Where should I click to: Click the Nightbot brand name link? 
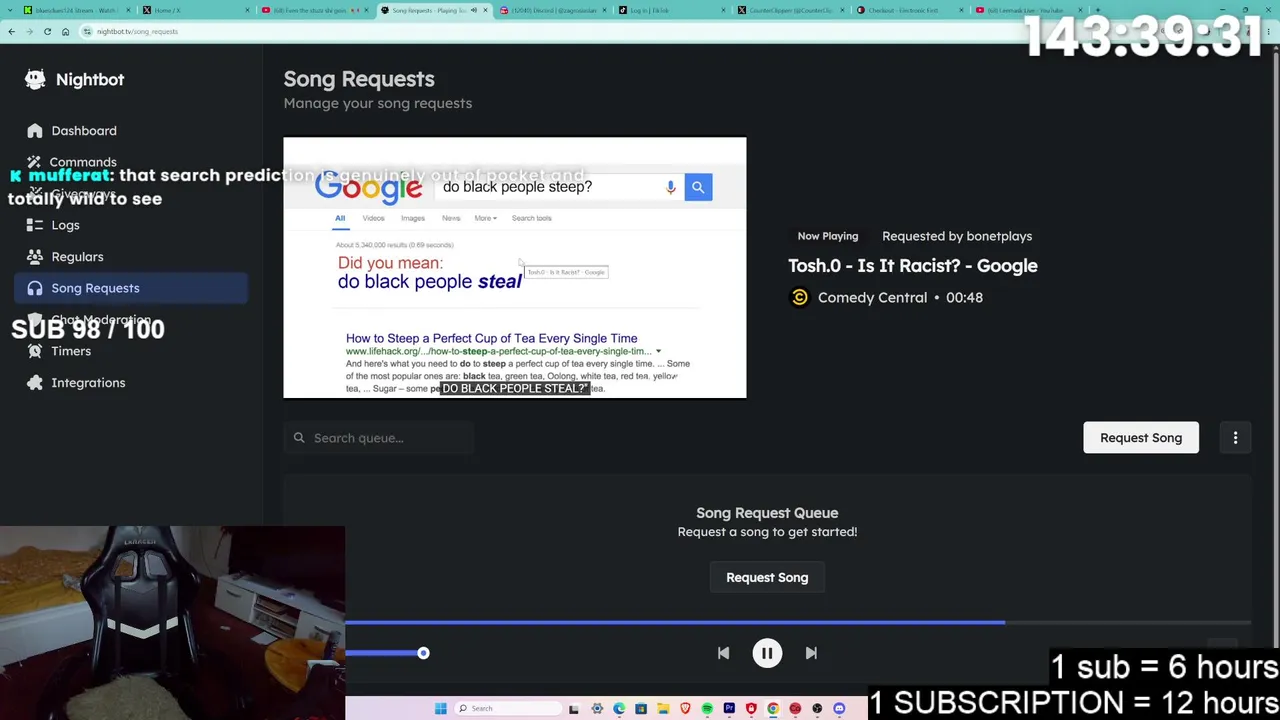[x=90, y=80]
